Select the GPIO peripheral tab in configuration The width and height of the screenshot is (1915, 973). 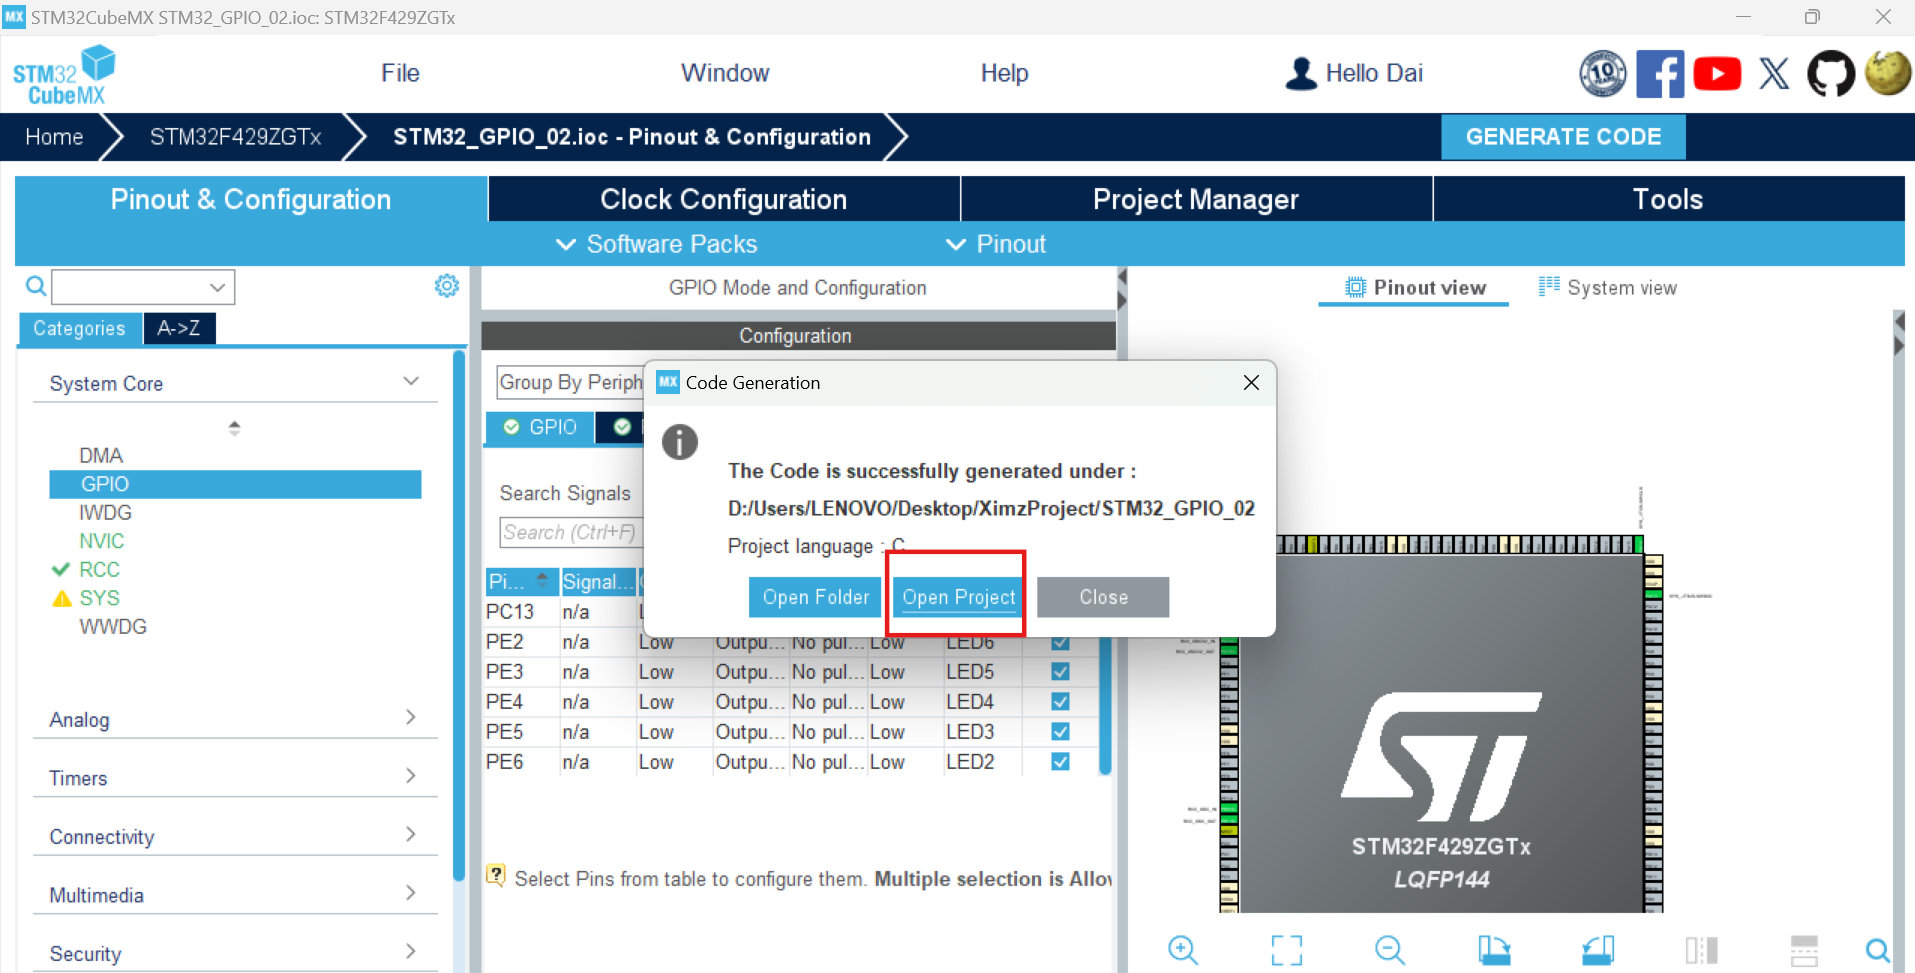click(540, 427)
